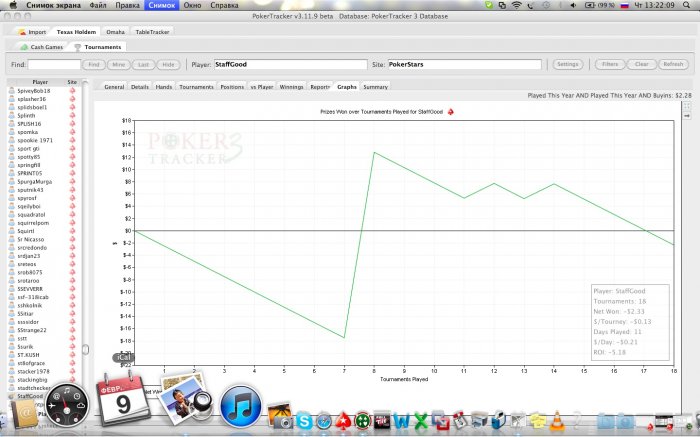The width and height of the screenshot is (700, 437).
Task: Open the Winnings tab
Action: pyautogui.click(x=291, y=87)
